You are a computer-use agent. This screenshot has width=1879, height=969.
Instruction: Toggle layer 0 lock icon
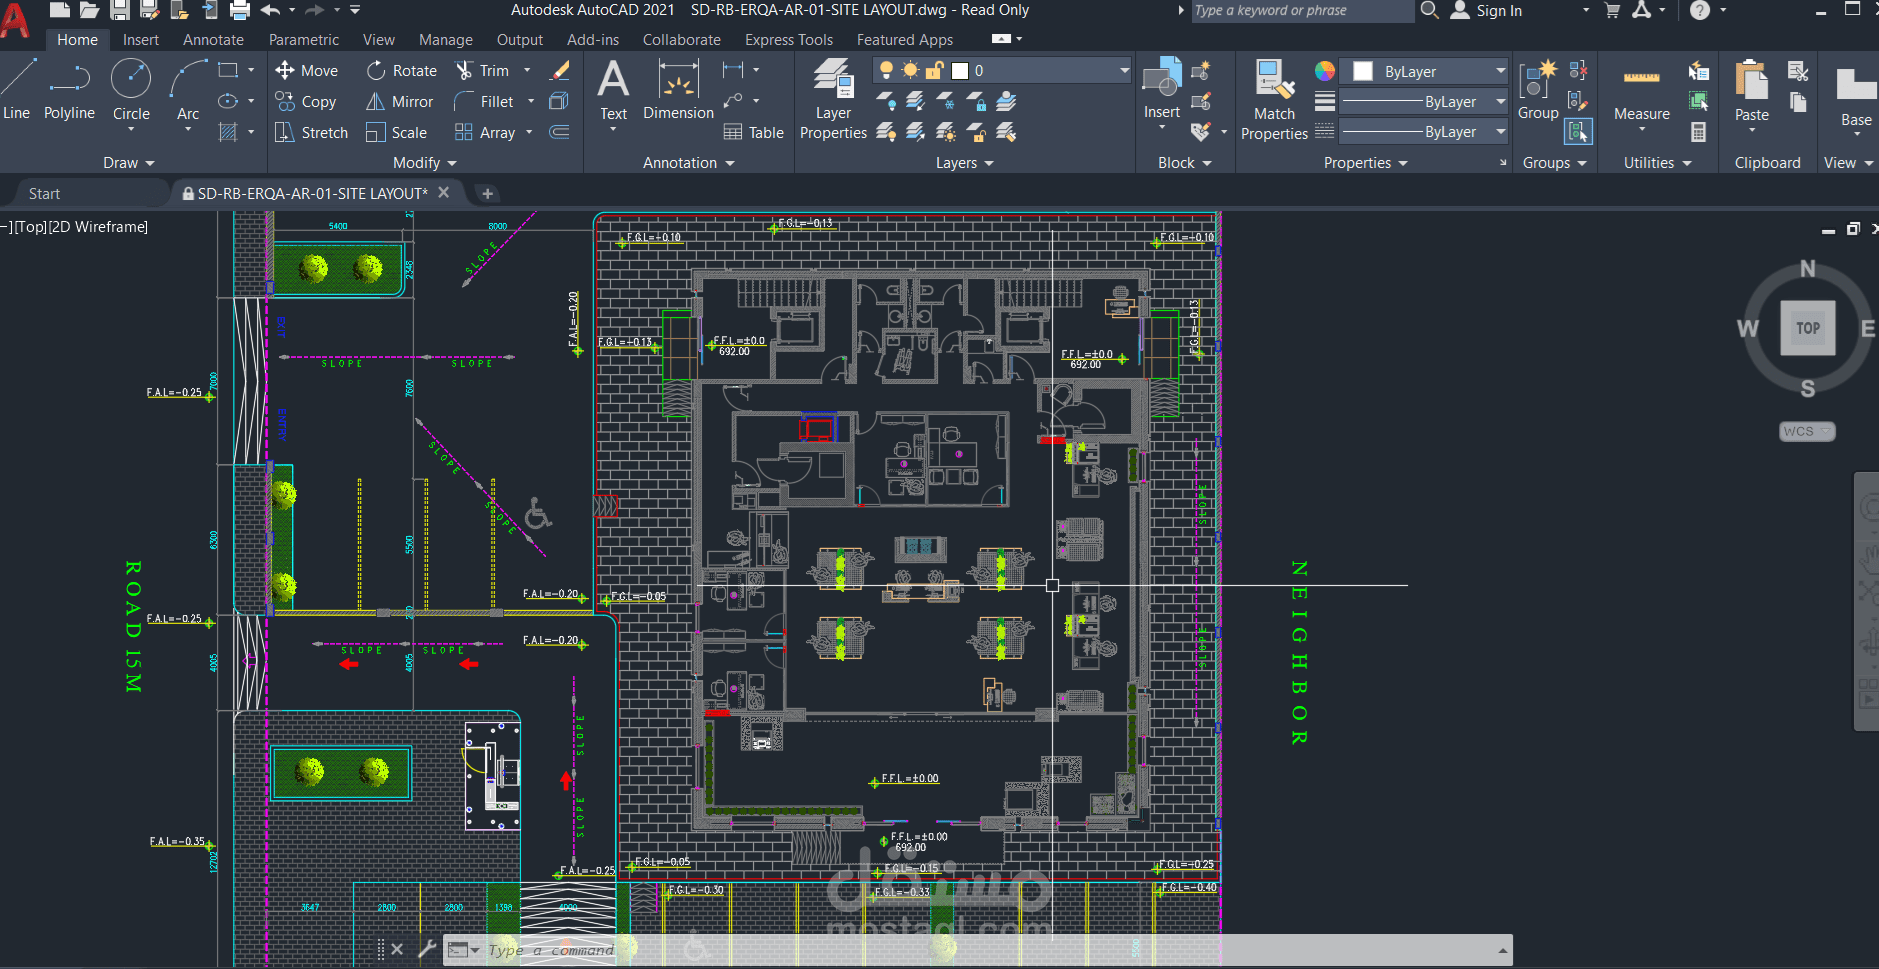(x=935, y=70)
